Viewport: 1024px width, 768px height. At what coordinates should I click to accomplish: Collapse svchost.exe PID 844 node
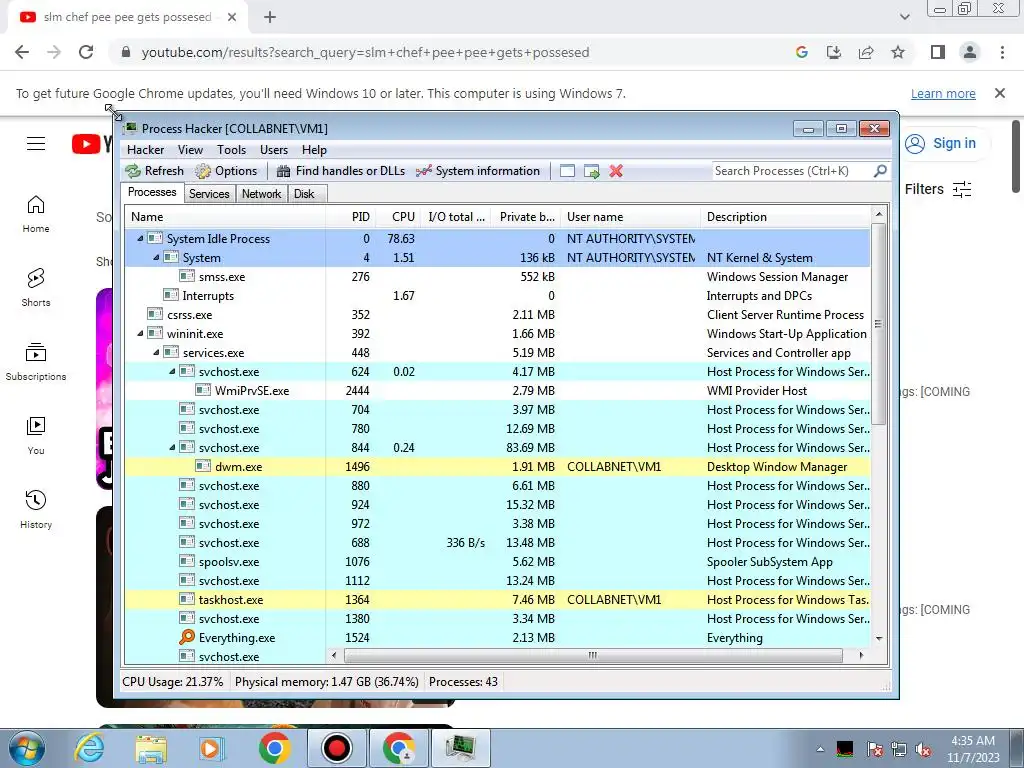point(172,448)
